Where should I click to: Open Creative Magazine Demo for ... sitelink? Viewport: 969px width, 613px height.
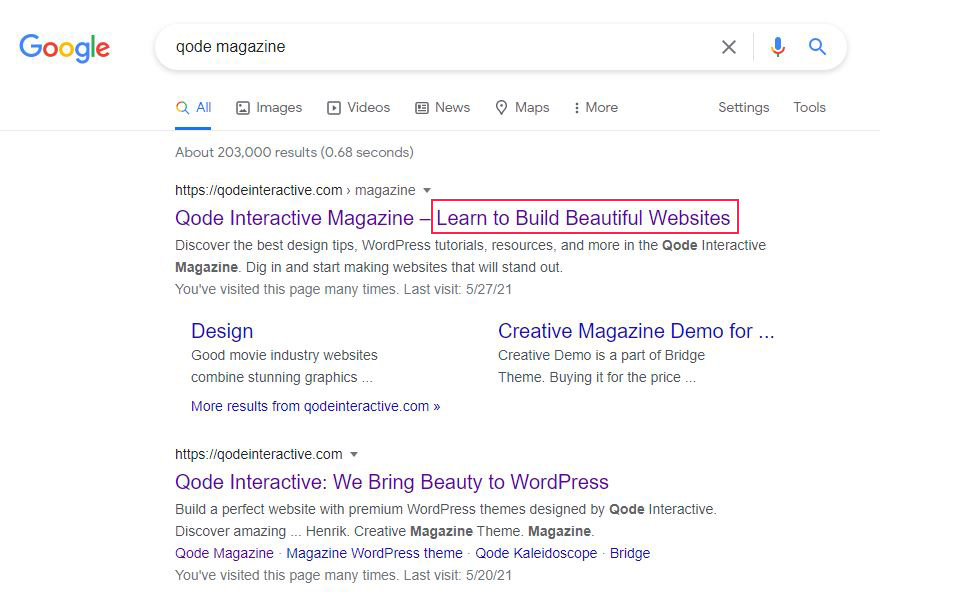coord(636,331)
